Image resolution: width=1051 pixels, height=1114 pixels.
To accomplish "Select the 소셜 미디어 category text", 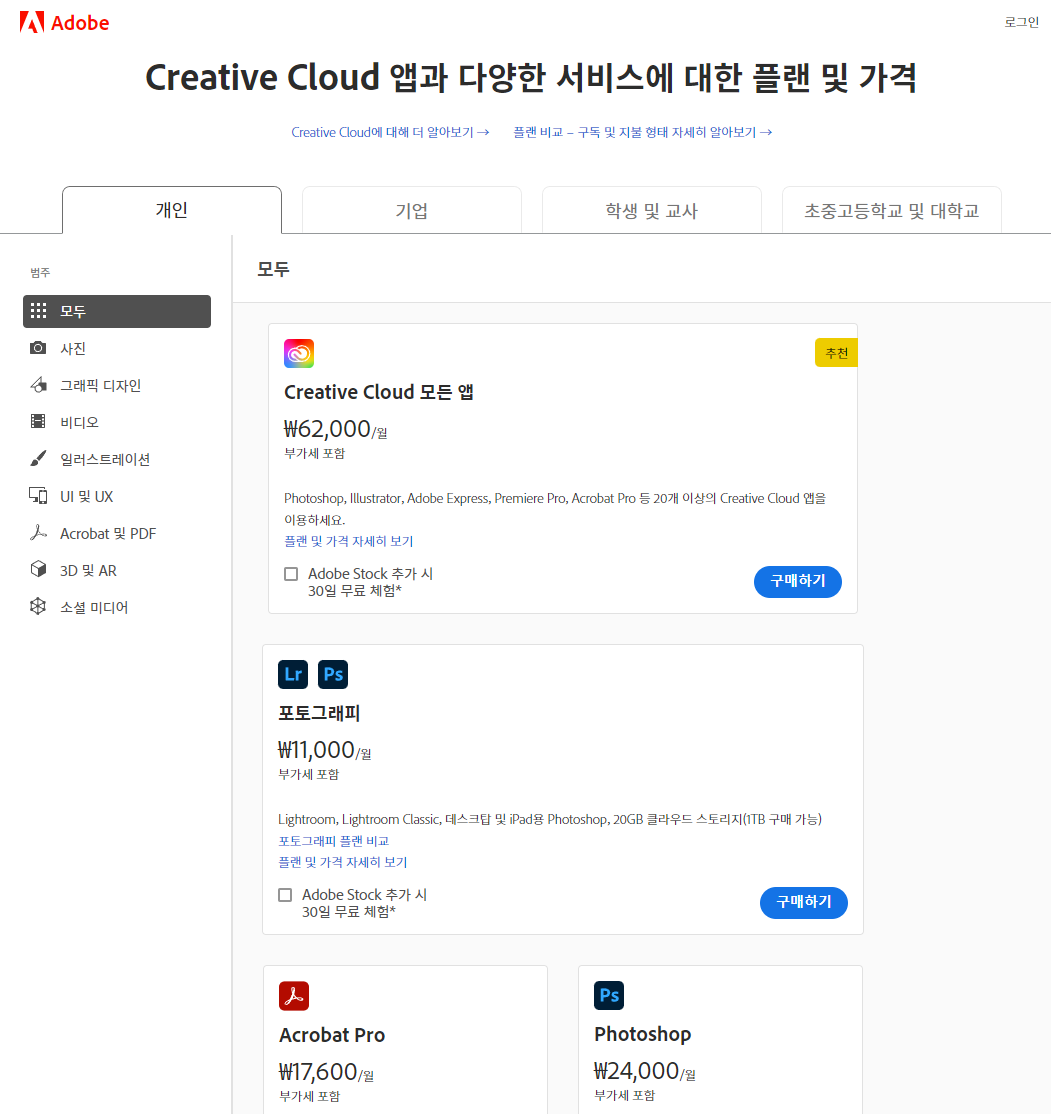I will tap(95, 607).
